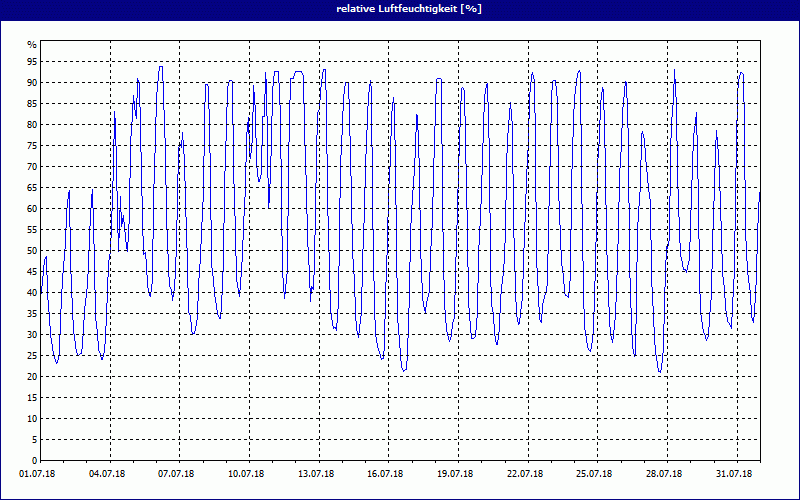Select the '19.07.18' date label
The height and width of the screenshot is (500, 800).
click(455, 474)
